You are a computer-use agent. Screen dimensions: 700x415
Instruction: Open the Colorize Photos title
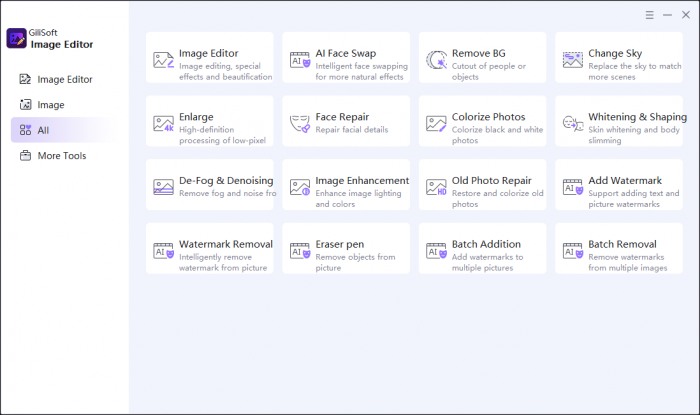488,117
